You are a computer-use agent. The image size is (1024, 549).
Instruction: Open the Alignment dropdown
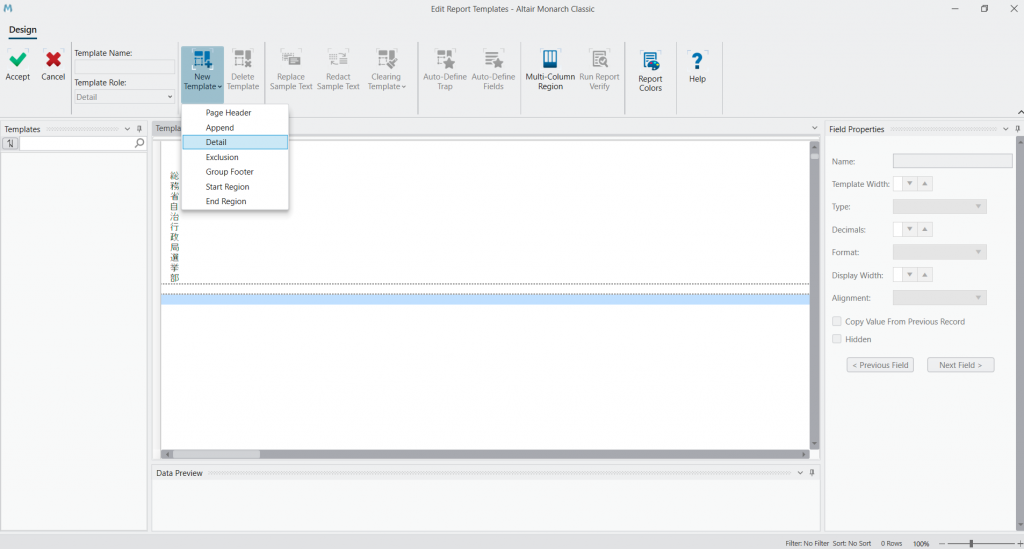click(939, 298)
